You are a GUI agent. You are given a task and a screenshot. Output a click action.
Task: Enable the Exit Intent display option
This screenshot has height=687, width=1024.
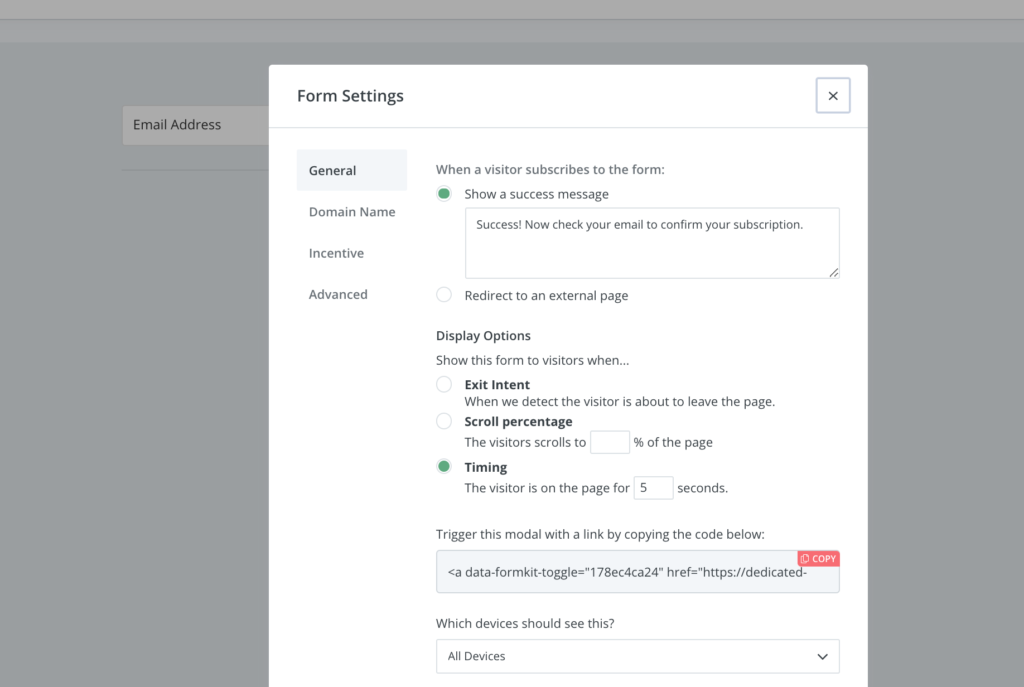[444, 385]
